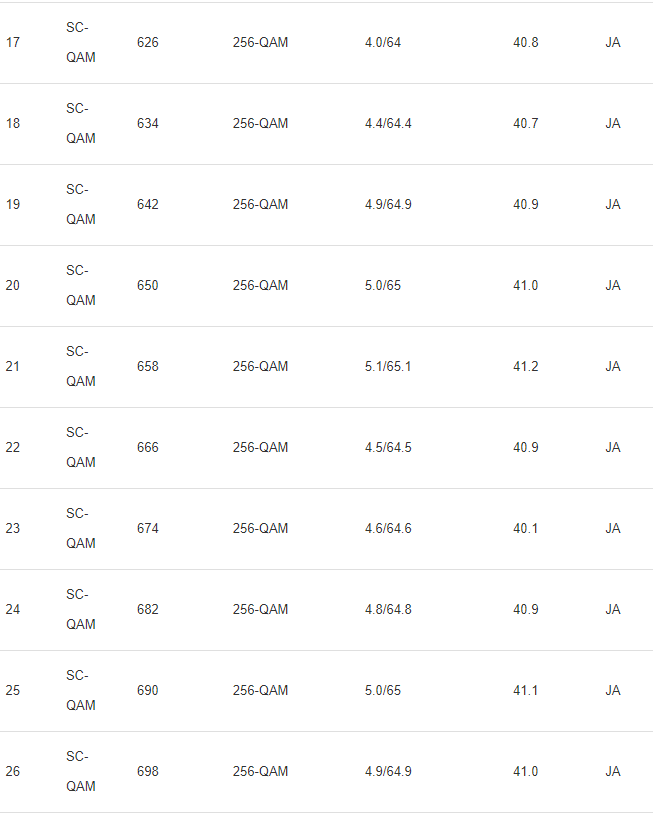Viewport: 653px width, 815px height.
Task: Select the 642 frequency cell
Action: (147, 205)
